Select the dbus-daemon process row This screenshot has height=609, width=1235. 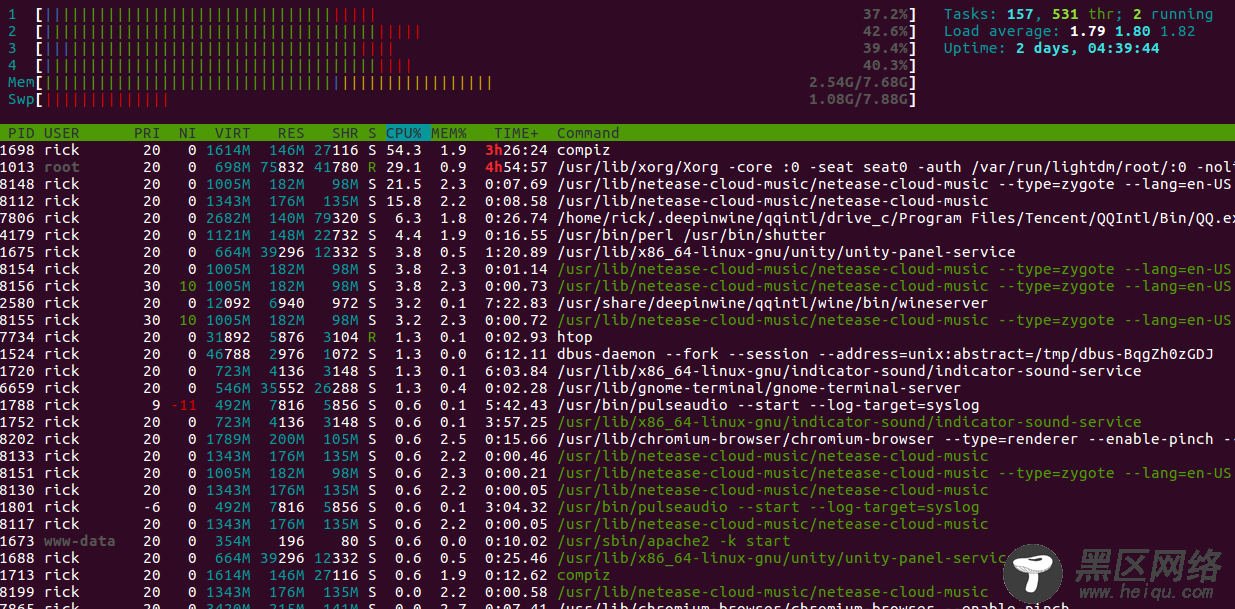(x=617, y=354)
